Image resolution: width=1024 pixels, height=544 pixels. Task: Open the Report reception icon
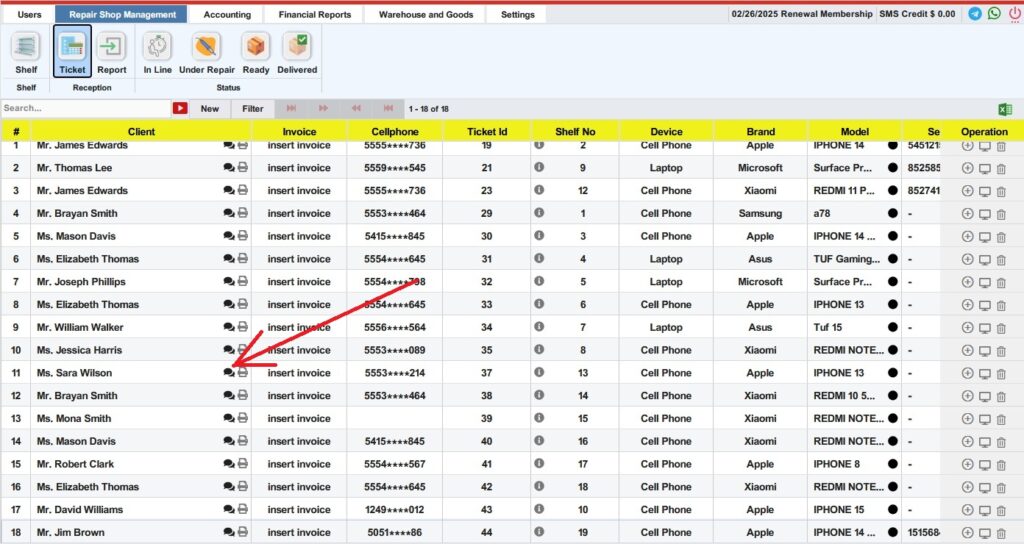[x=112, y=54]
